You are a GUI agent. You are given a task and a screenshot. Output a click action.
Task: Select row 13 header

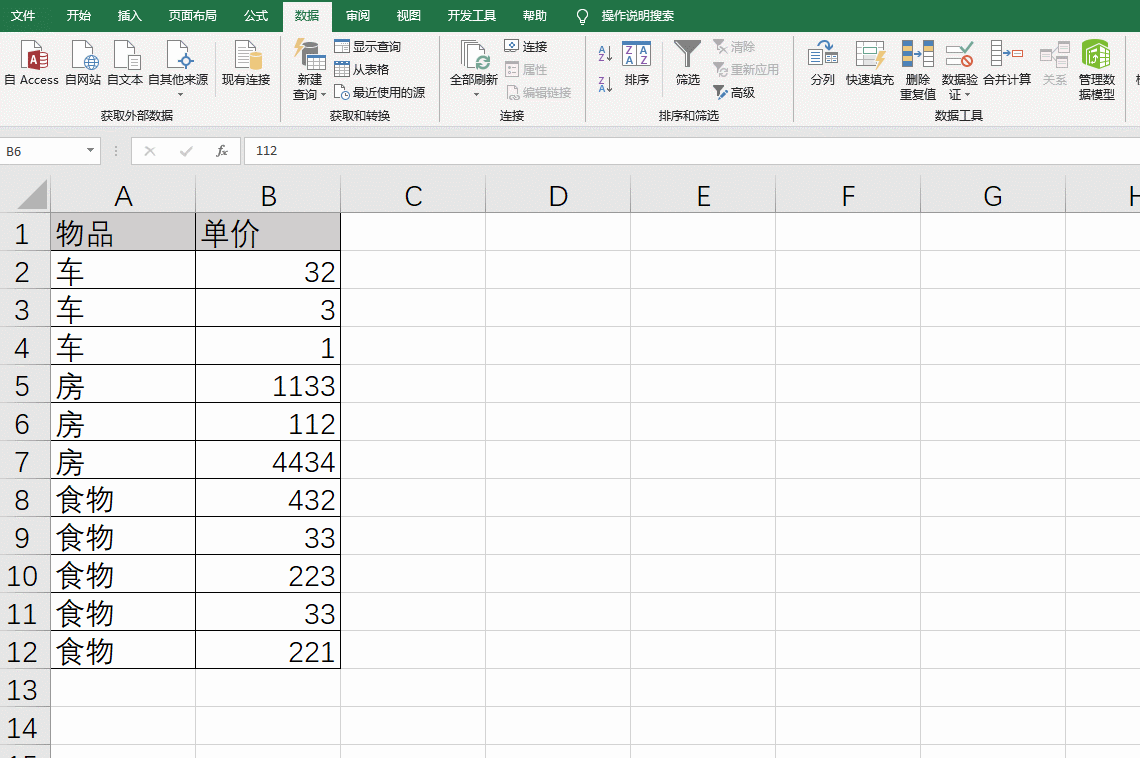tap(24, 690)
